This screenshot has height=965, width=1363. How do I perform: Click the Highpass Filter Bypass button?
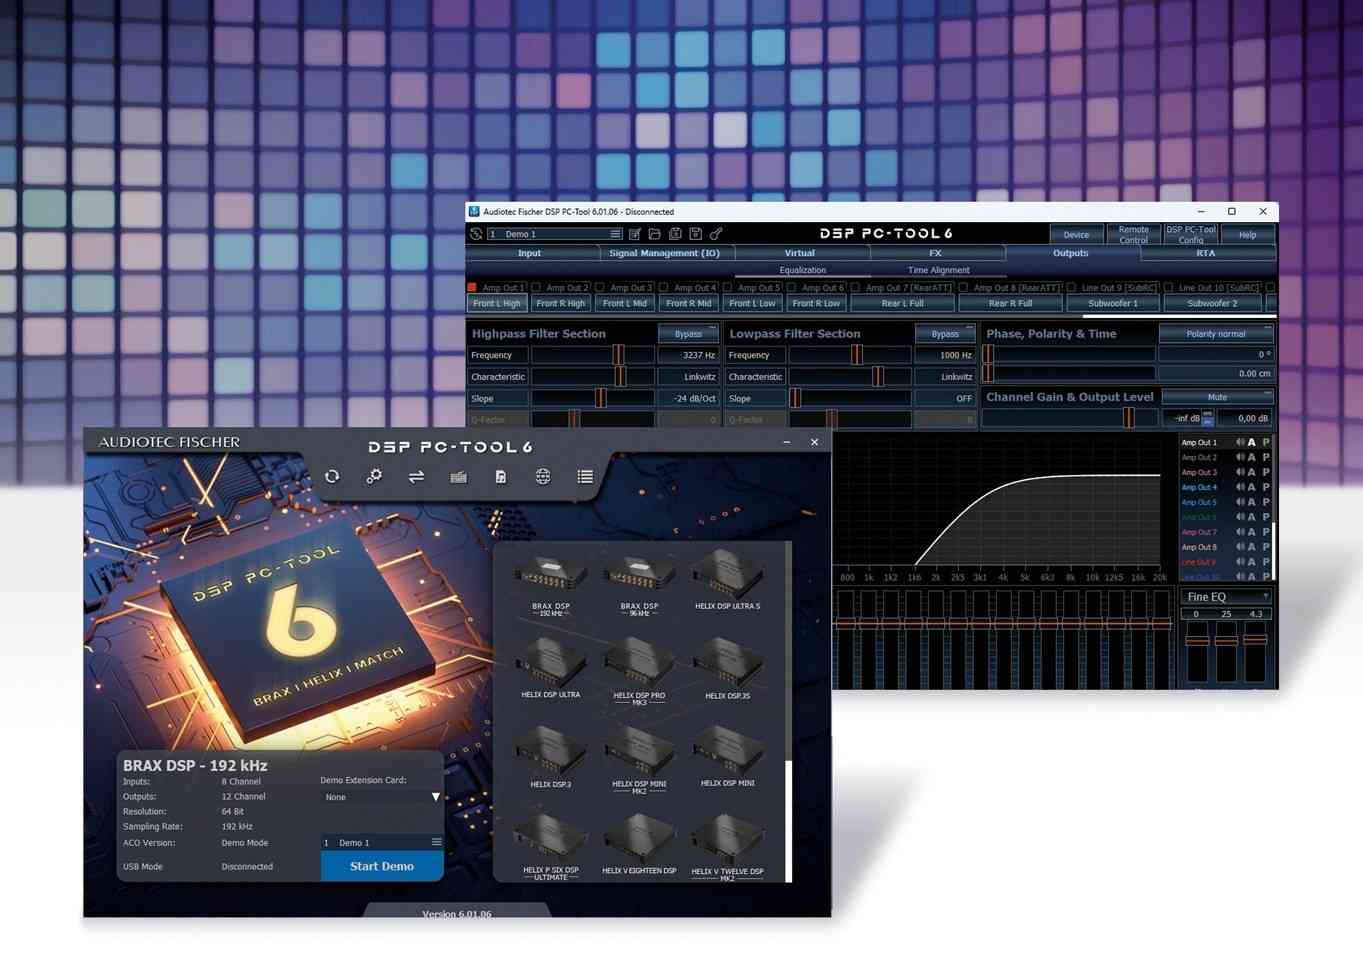[x=688, y=334]
